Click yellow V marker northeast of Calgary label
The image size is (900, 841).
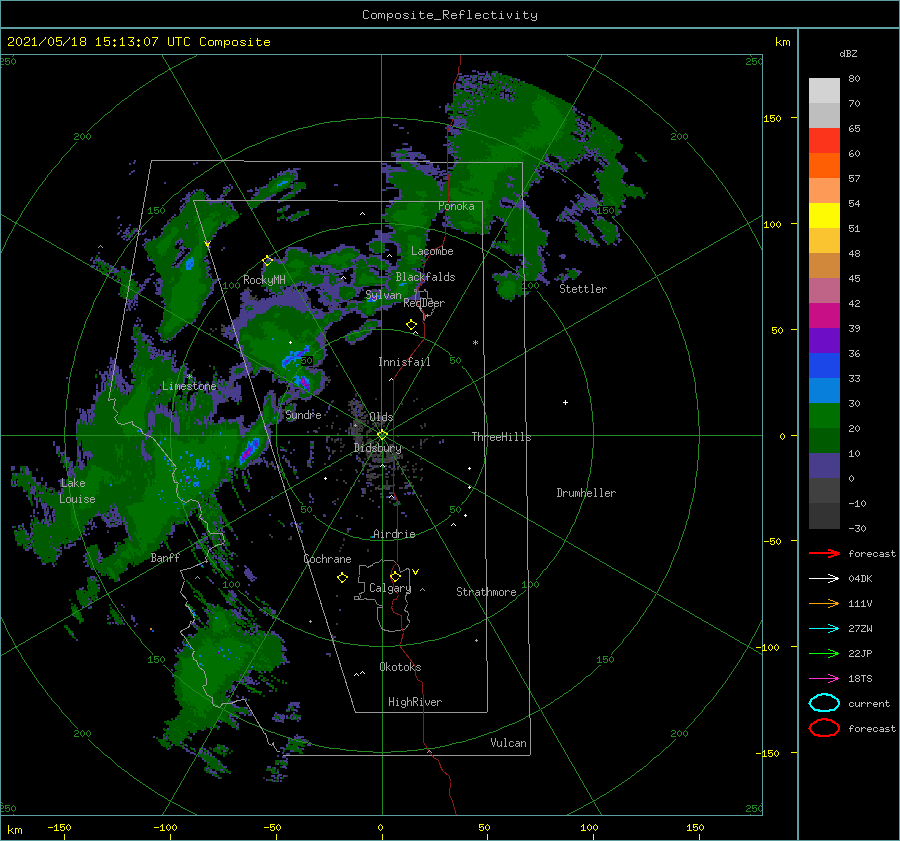[416, 572]
